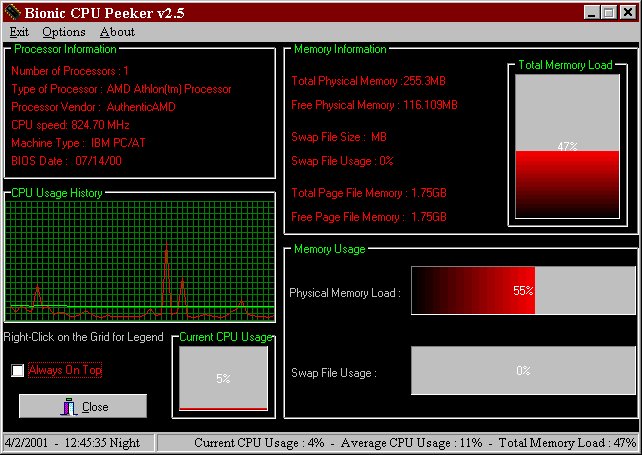
Task: Minimize the Bionic CPU Peeker window
Action: point(591,13)
